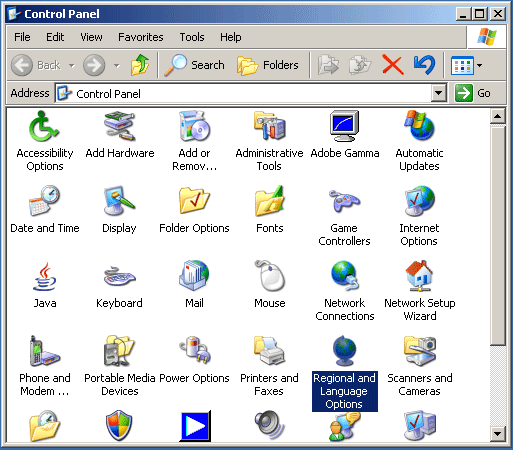Select the Adobe Gamma icon

click(x=344, y=126)
